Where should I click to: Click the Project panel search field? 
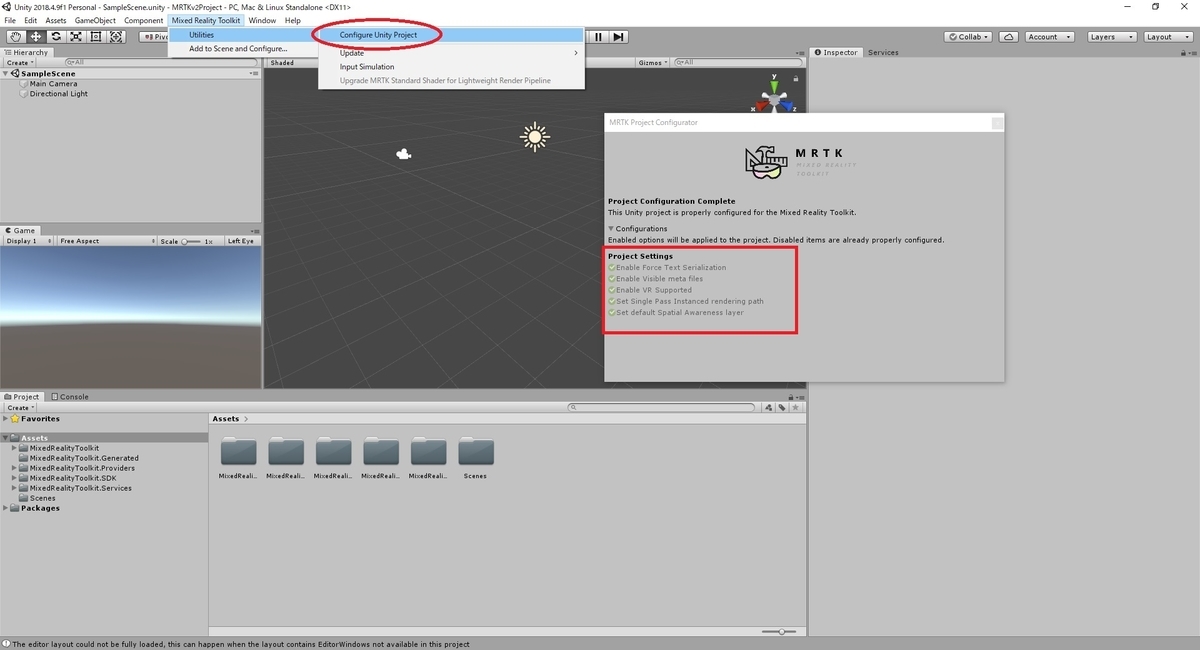[x=662, y=408]
